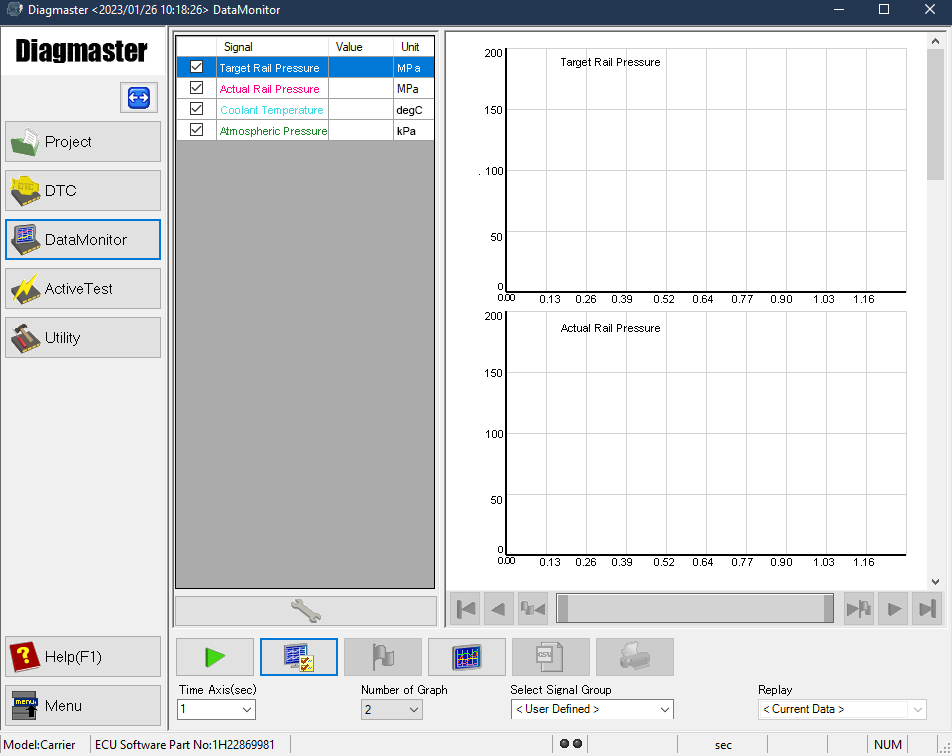Click the CSV export icon
952x756 pixels.
pos(551,657)
